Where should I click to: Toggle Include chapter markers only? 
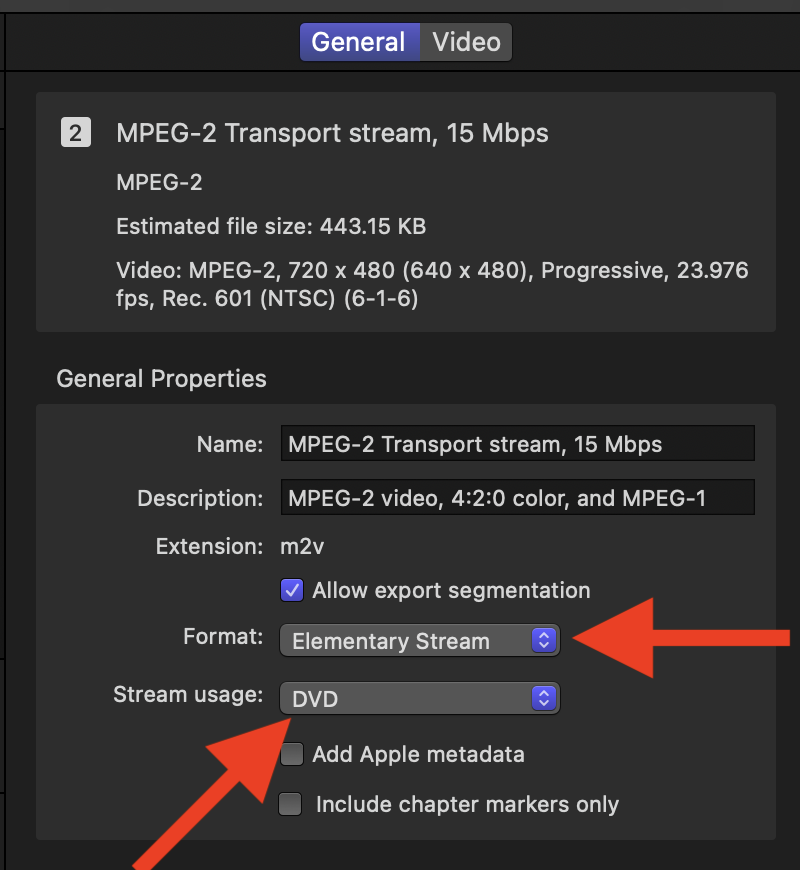click(x=290, y=804)
